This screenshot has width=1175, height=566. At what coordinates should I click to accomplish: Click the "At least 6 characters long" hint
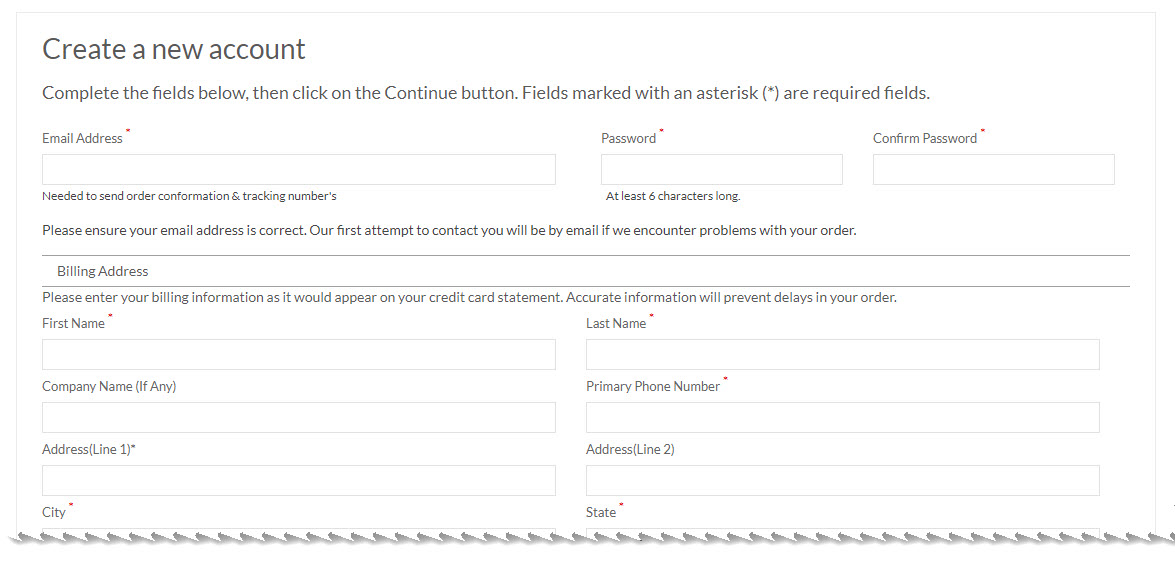(x=673, y=197)
